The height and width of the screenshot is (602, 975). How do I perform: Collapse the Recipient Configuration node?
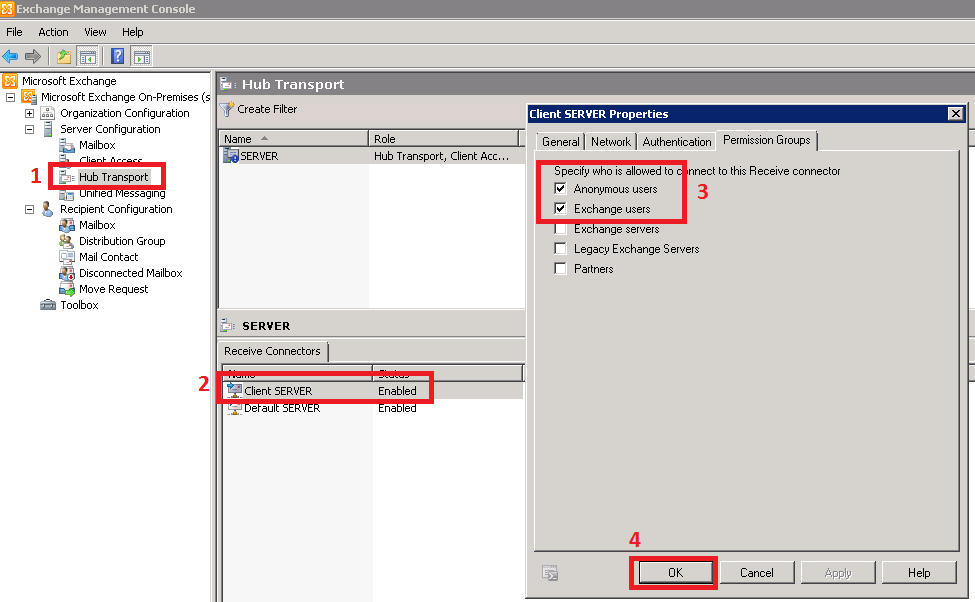[x=30, y=209]
